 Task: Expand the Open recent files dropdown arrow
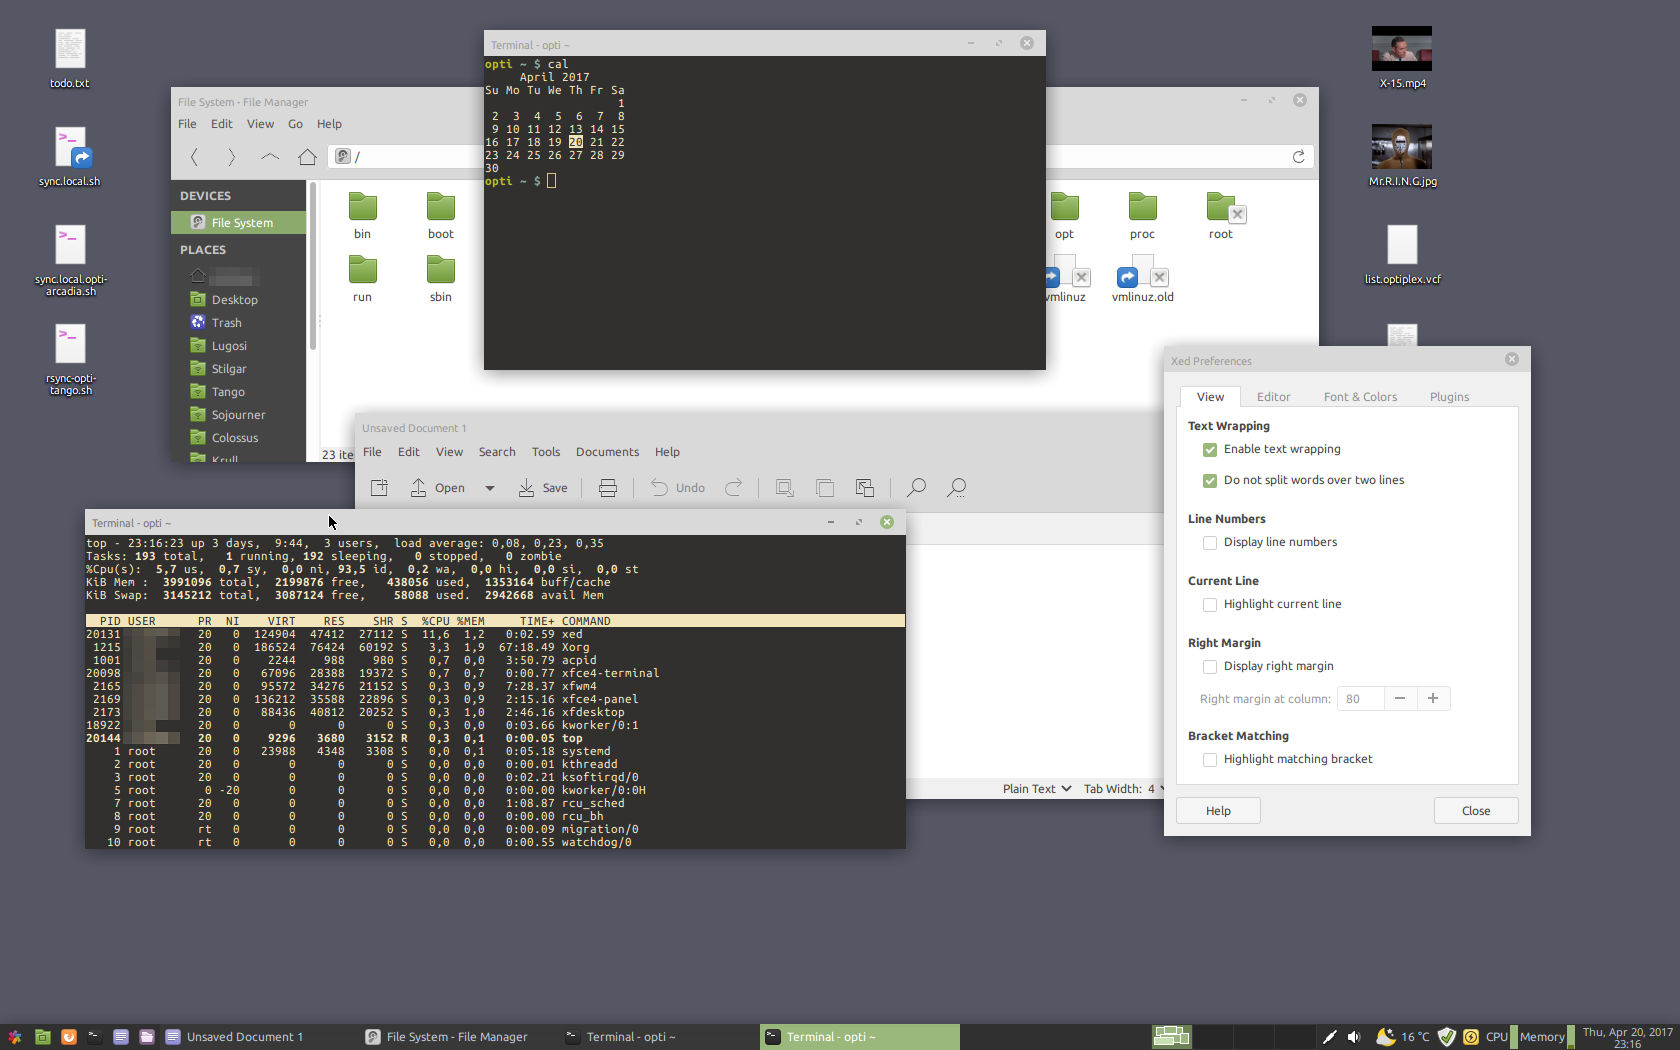click(x=490, y=488)
